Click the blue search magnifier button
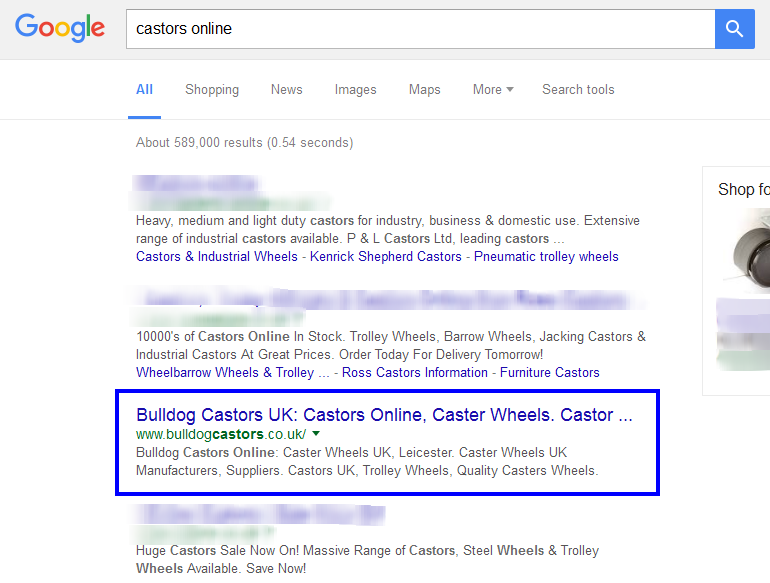Viewport: 770px width, 583px height. (735, 29)
